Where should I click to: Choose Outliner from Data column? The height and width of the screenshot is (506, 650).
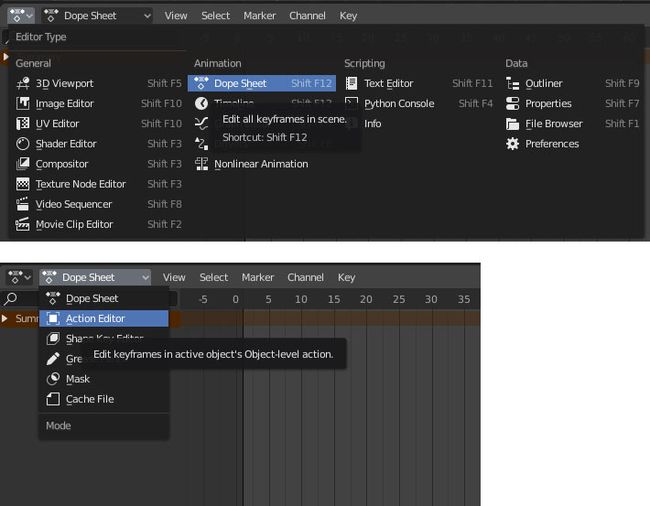point(572,83)
